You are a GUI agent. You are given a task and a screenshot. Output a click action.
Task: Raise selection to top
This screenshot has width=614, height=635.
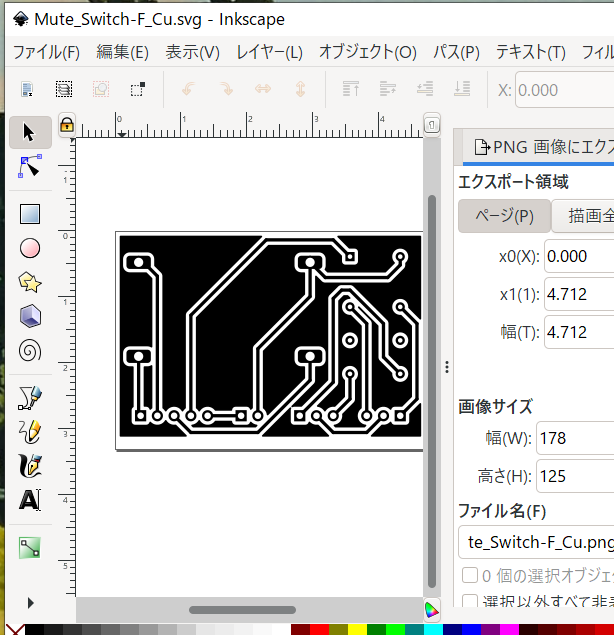(351, 89)
